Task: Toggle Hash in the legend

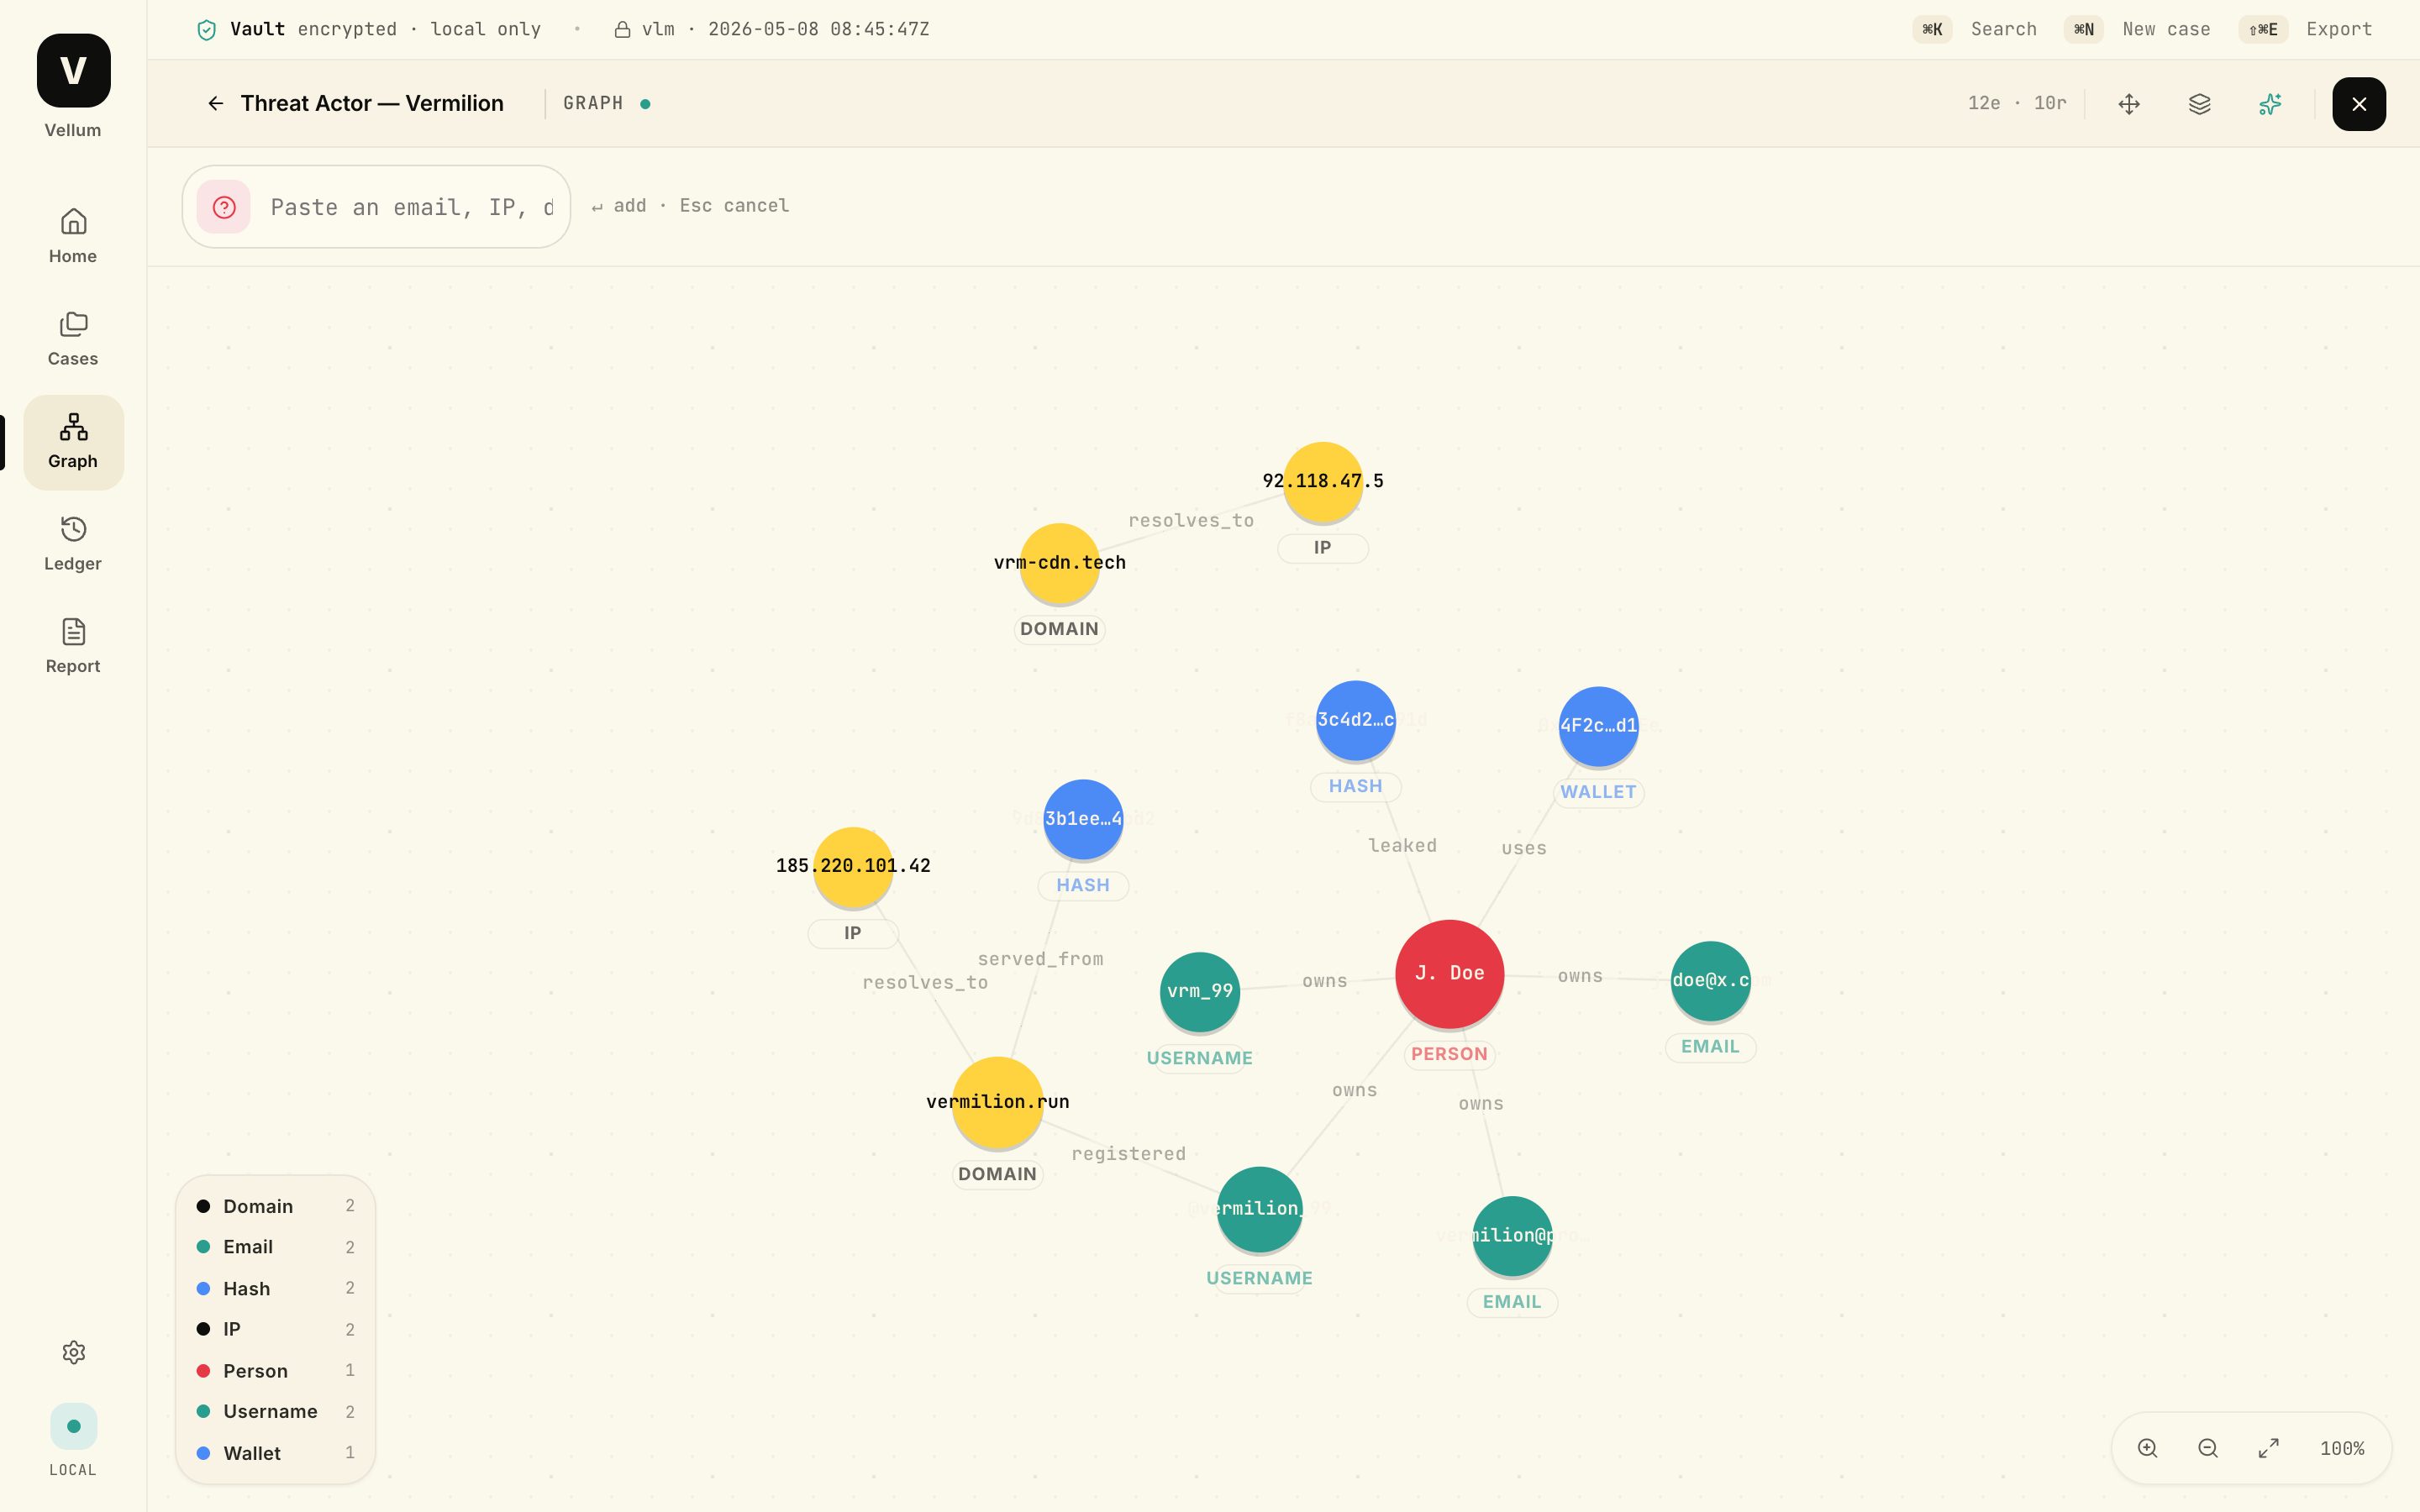Action: [x=275, y=1288]
